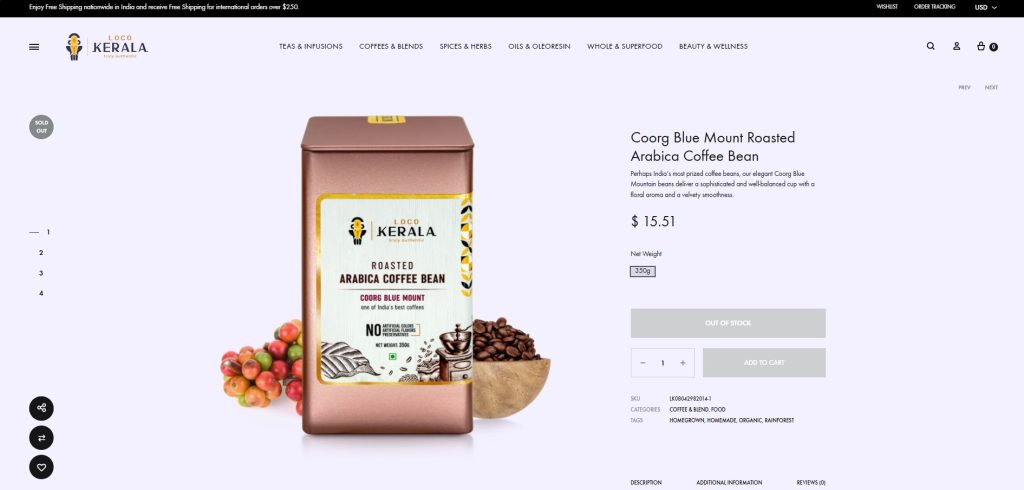Open the Coffees & Blends menu
Image resolution: width=1024 pixels, height=490 pixels.
391,46
